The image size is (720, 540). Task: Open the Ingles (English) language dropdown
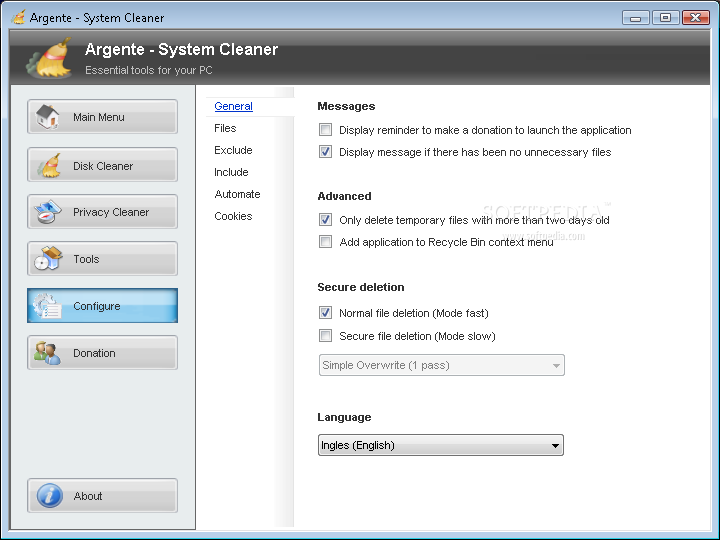pos(441,445)
